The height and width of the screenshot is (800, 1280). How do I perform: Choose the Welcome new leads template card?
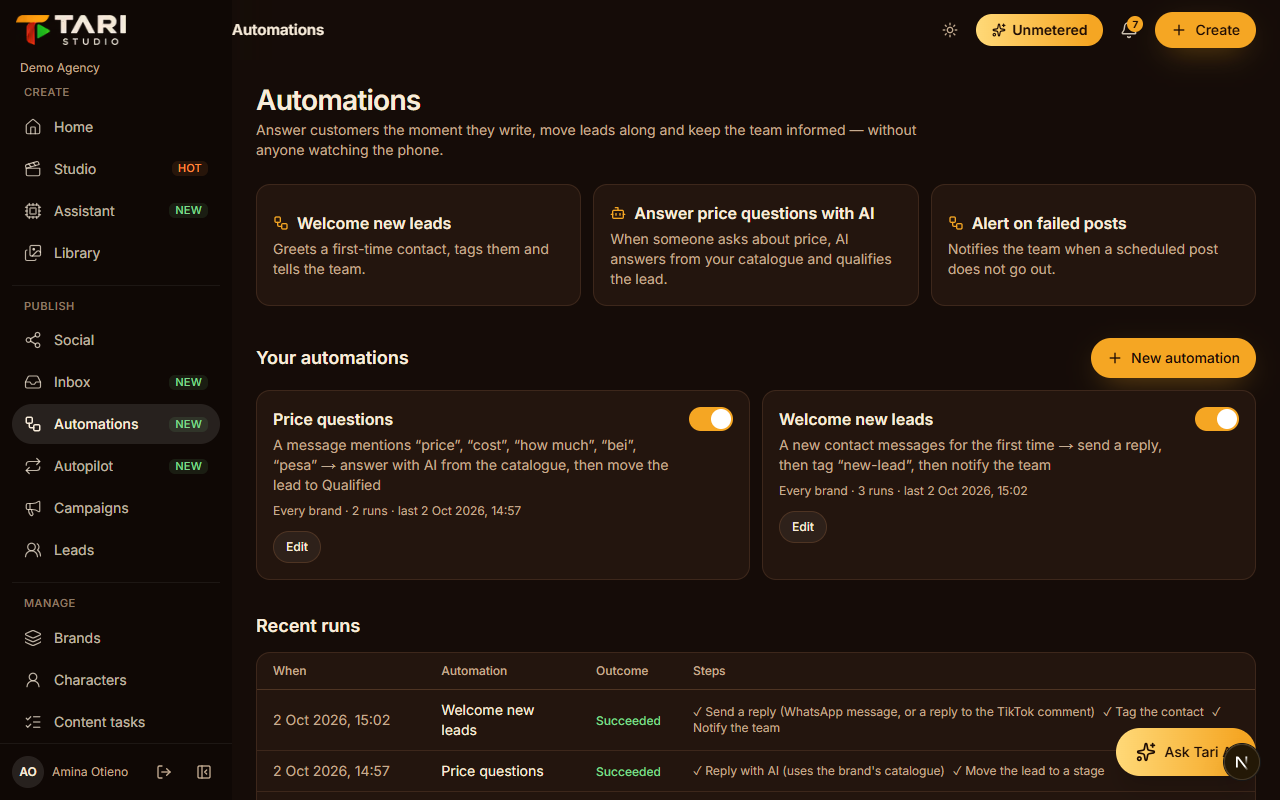tap(418, 245)
